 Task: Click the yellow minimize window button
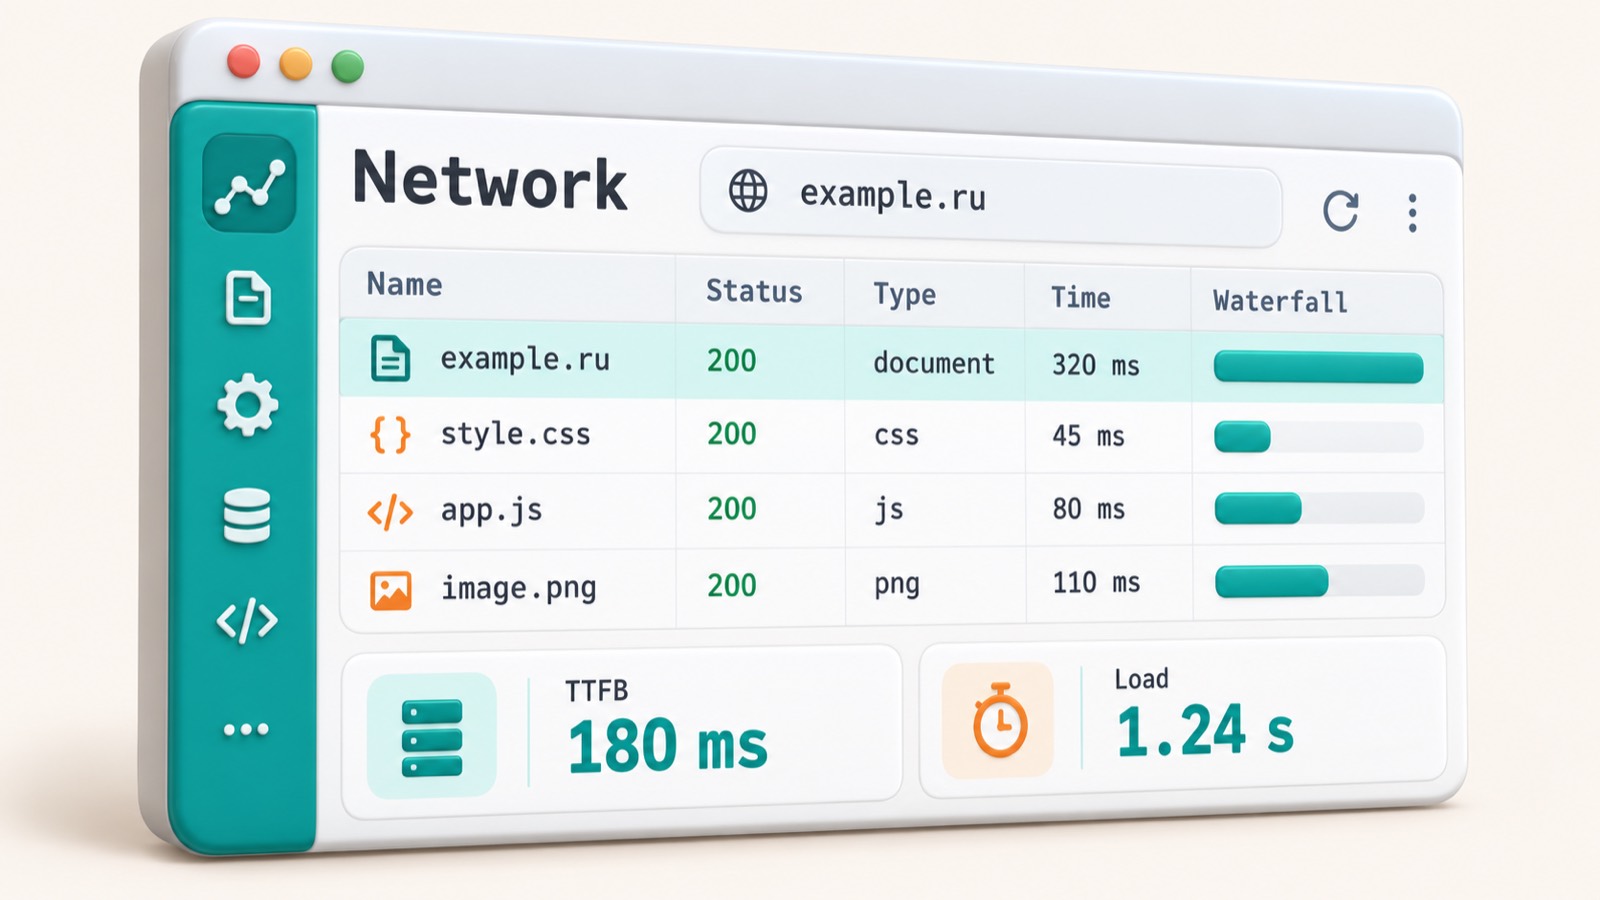(x=295, y=64)
